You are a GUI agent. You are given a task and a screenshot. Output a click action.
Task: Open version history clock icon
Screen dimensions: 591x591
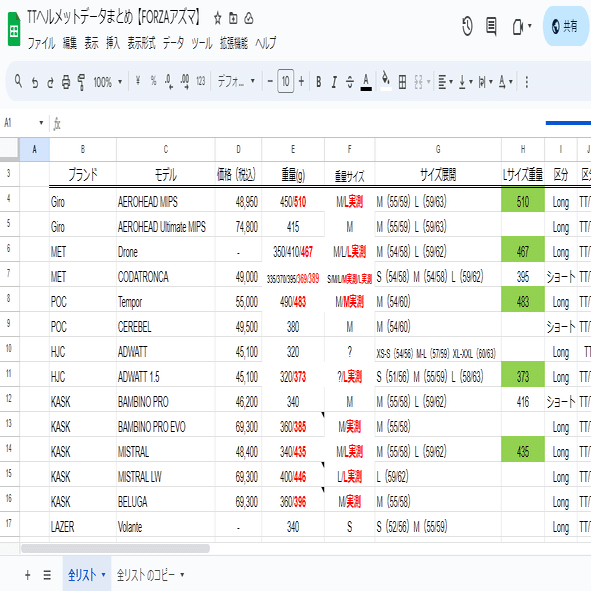tap(467, 26)
